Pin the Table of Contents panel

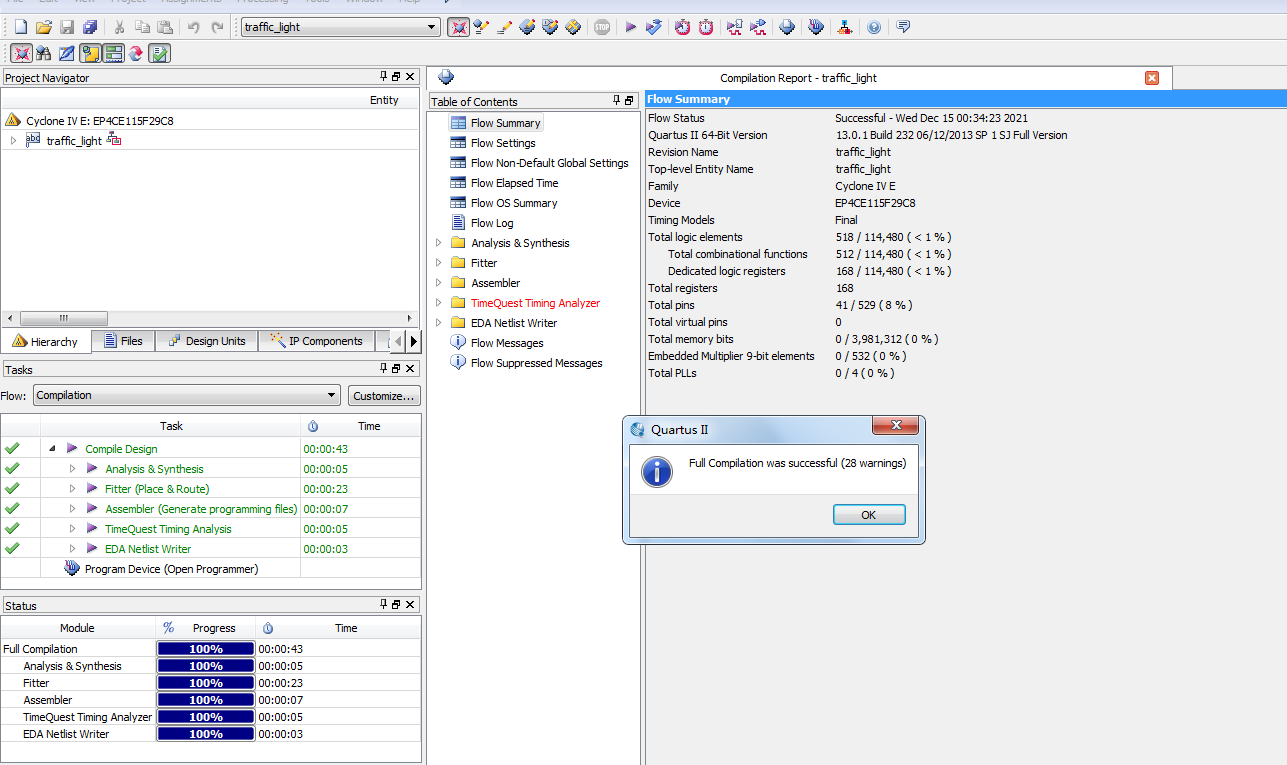tap(617, 101)
